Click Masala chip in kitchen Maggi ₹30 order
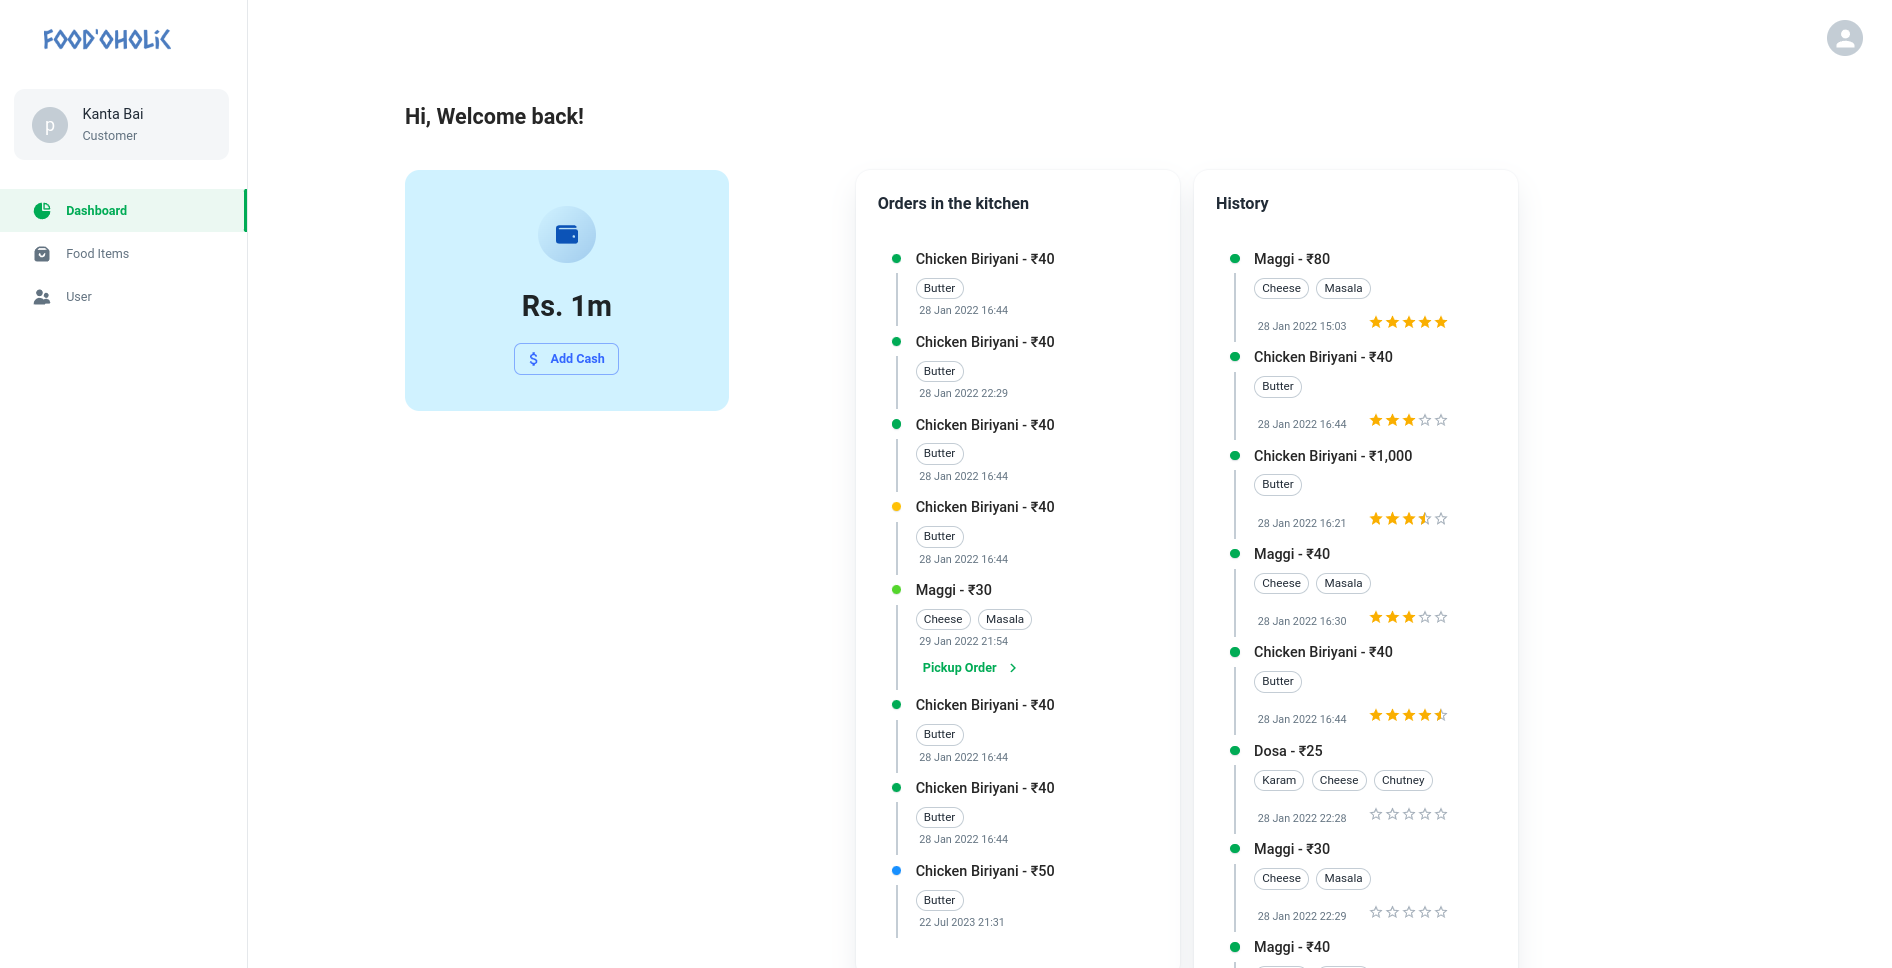This screenshot has height=968, width=1892. pos(1004,620)
